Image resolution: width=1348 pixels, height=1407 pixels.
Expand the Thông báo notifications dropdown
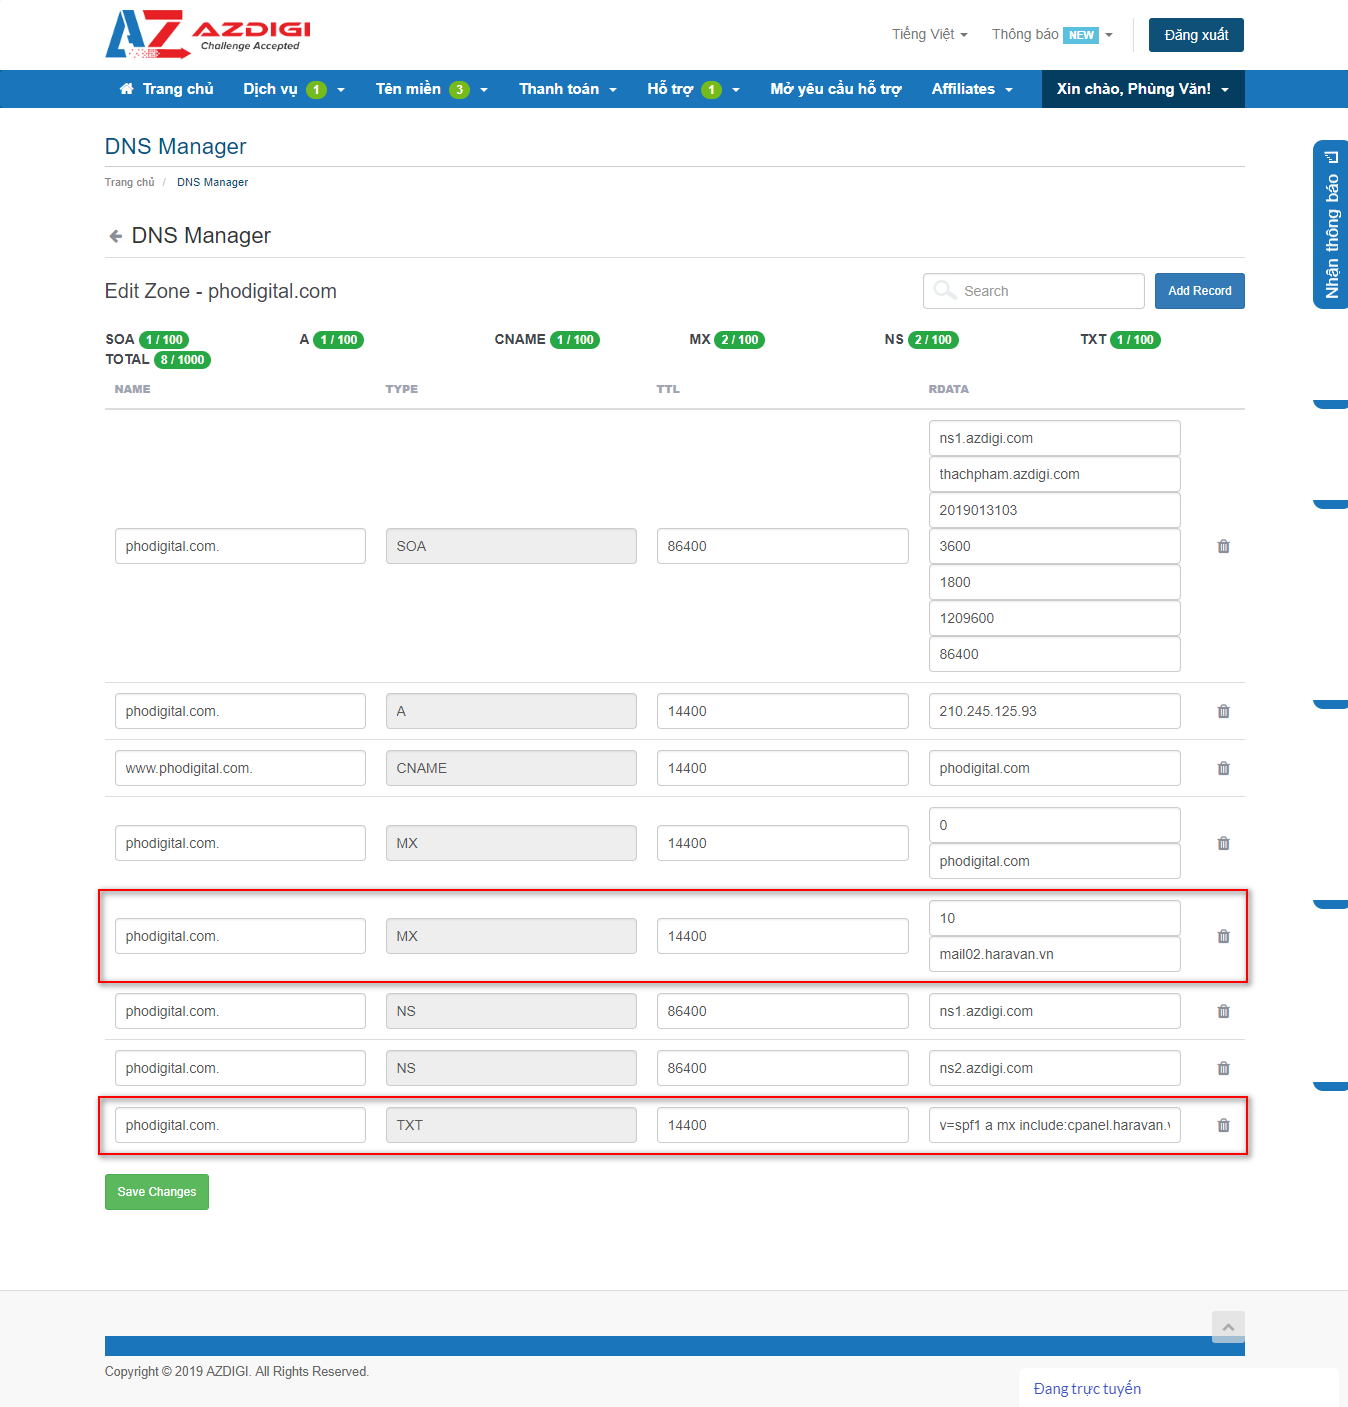(x=1051, y=34)
